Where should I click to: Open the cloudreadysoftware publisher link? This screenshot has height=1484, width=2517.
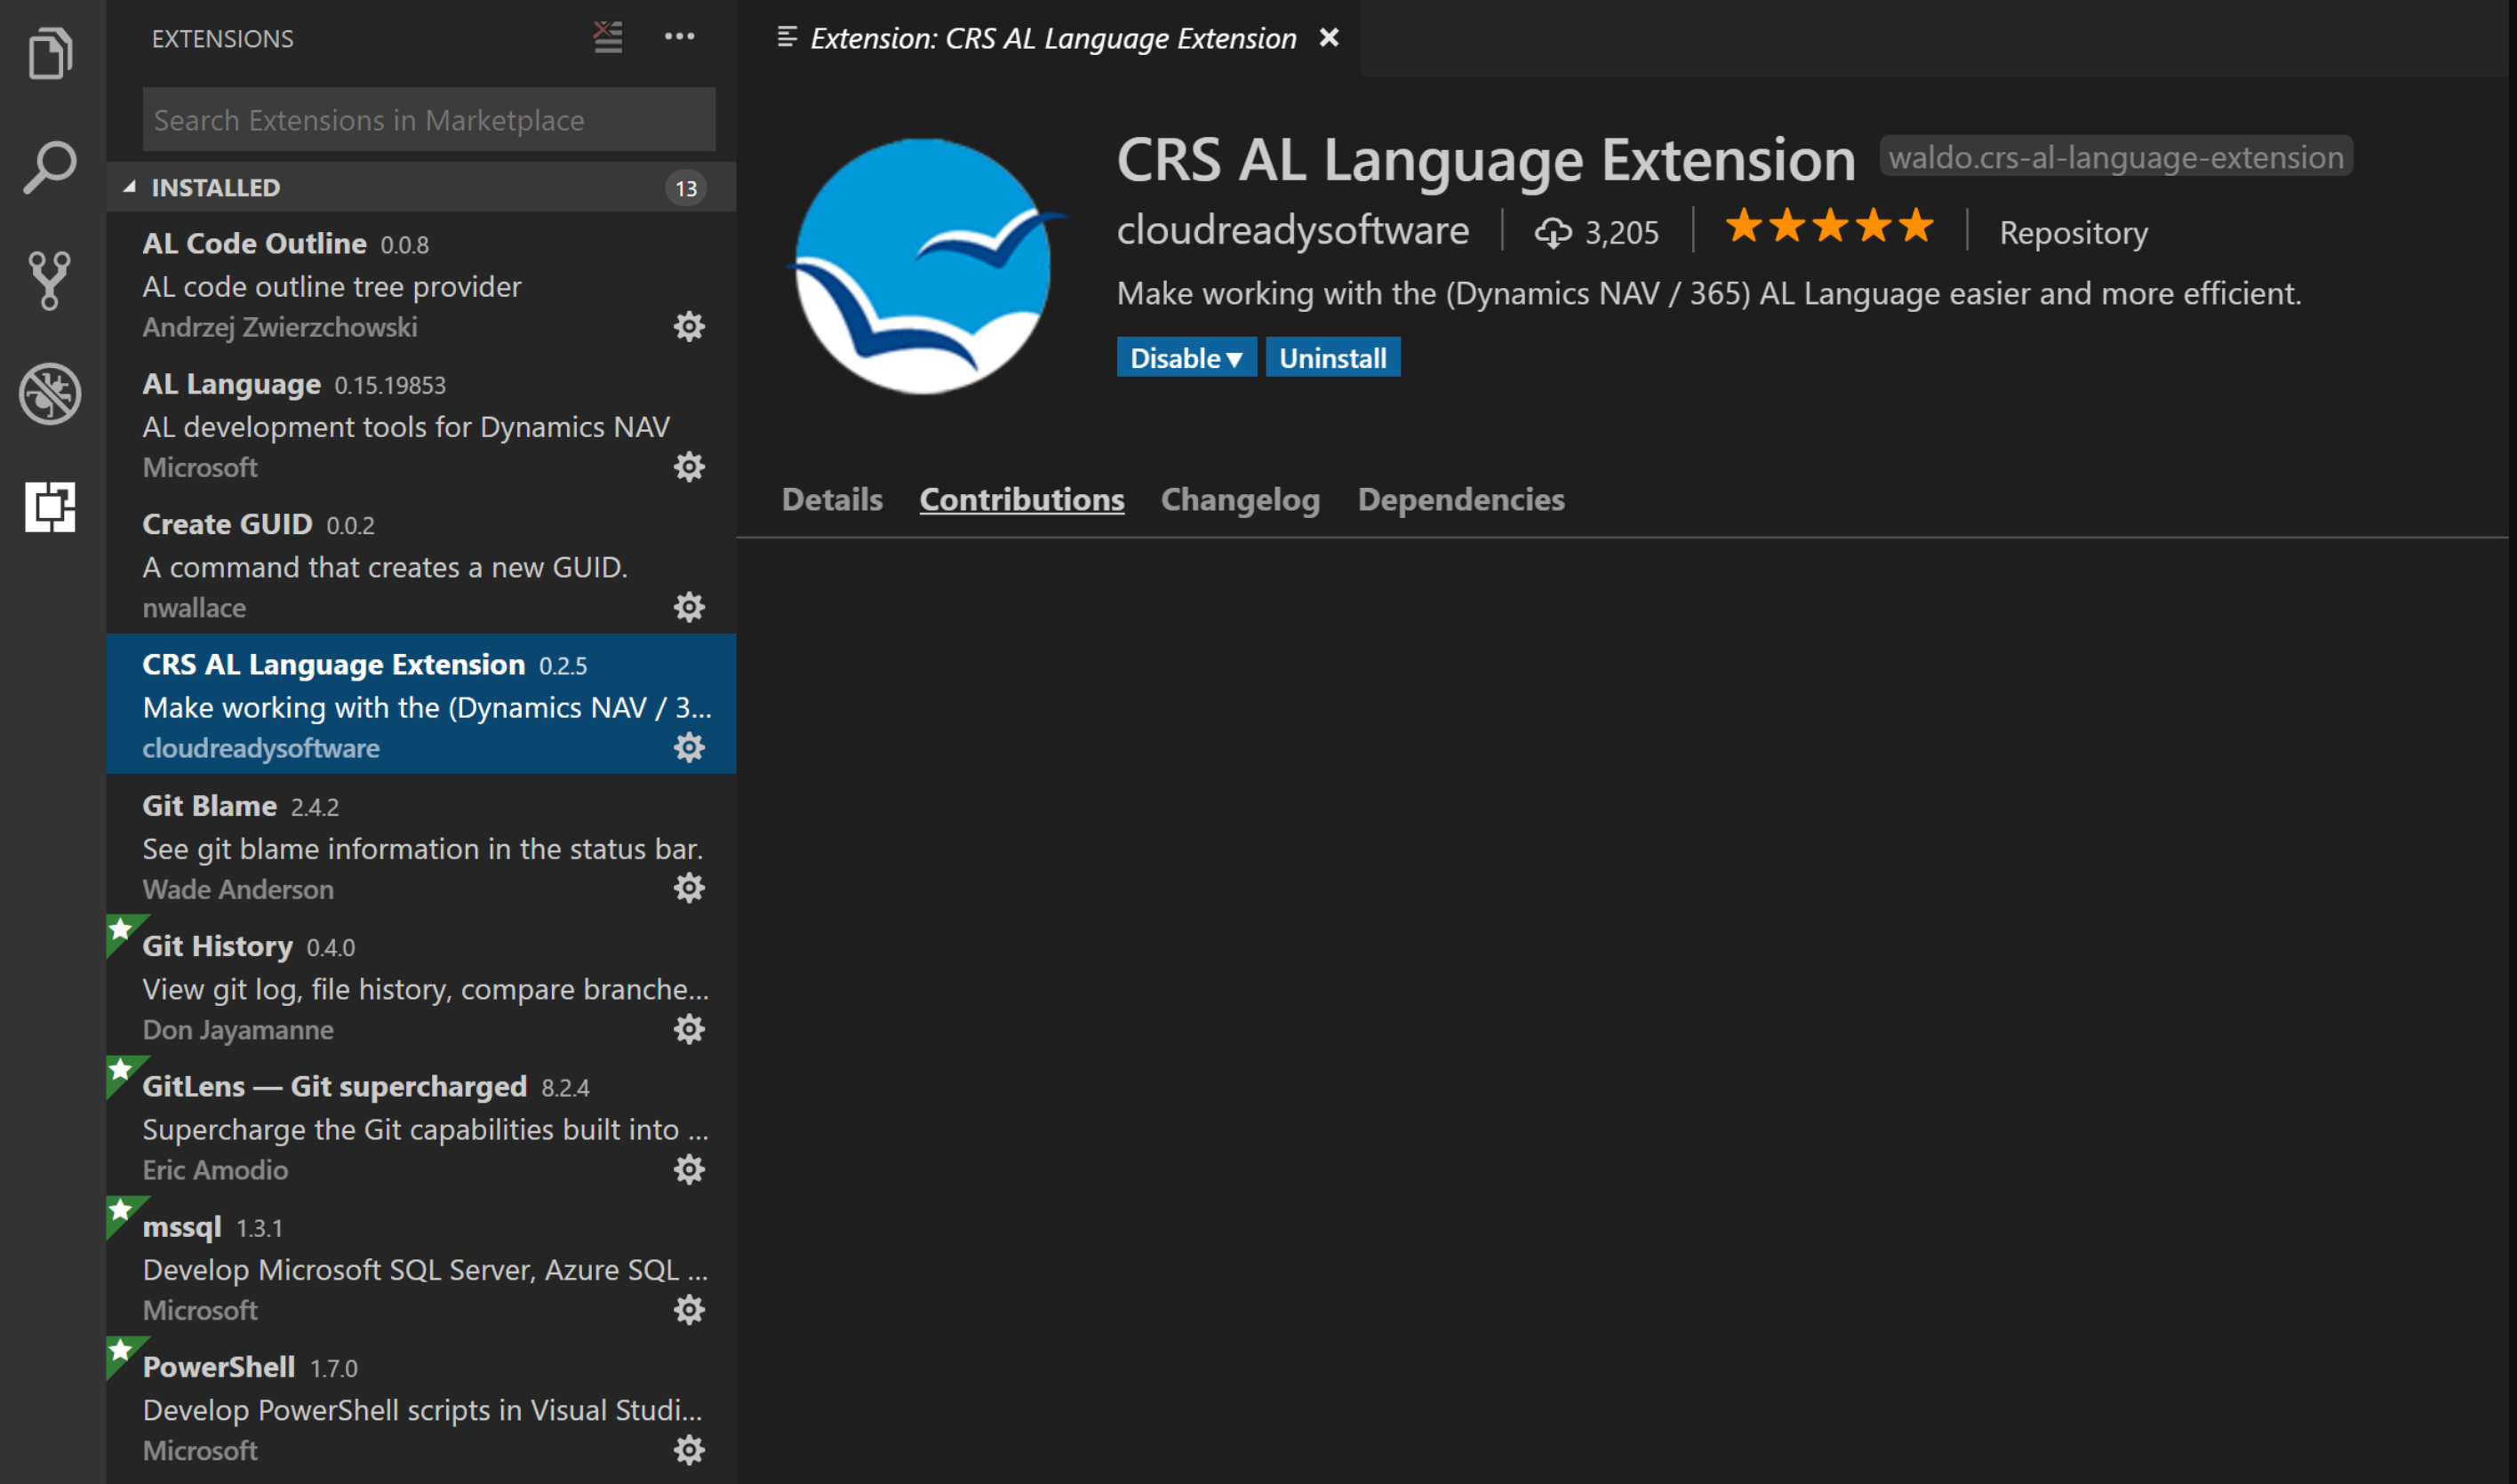point(1293,231)
